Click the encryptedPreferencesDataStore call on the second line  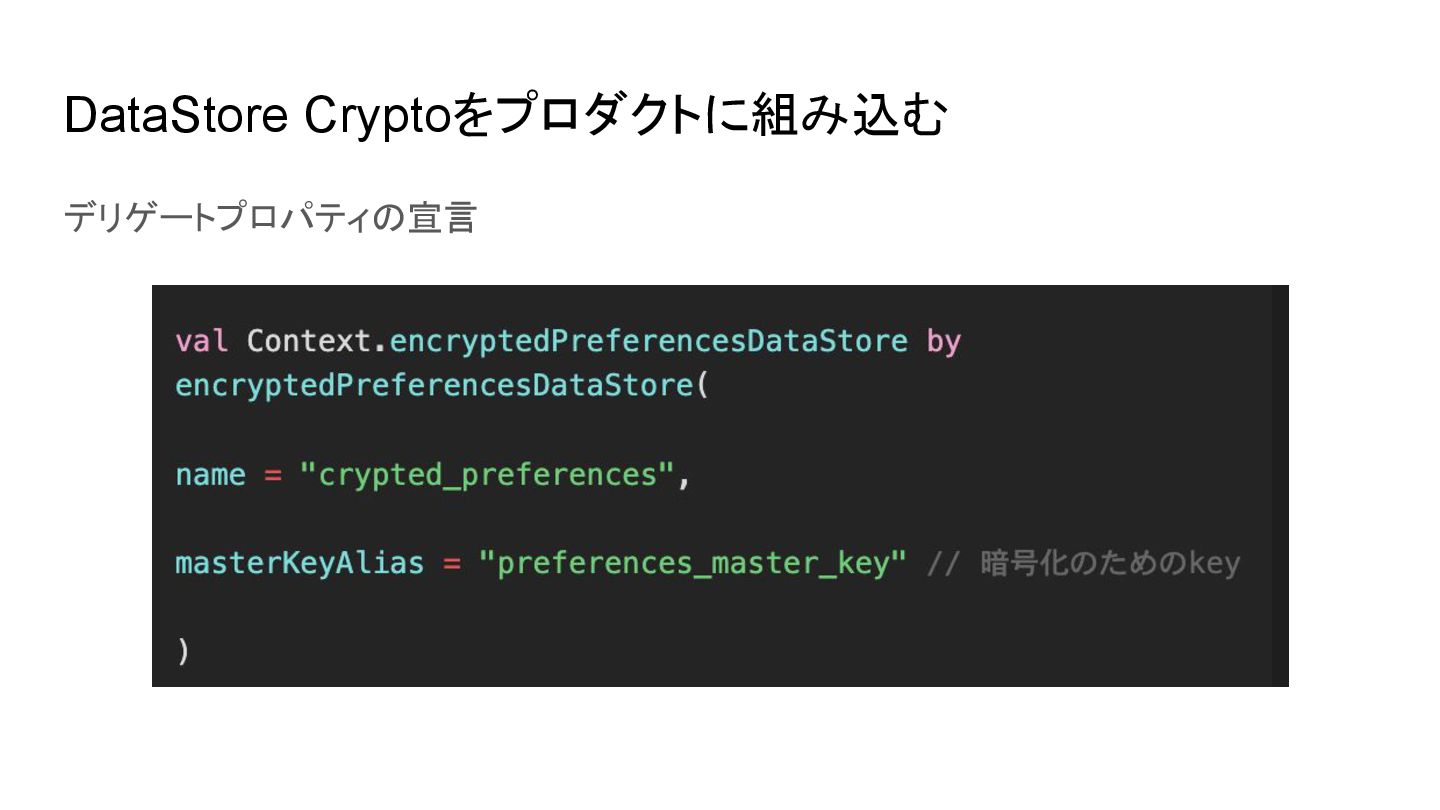point(434,385)
